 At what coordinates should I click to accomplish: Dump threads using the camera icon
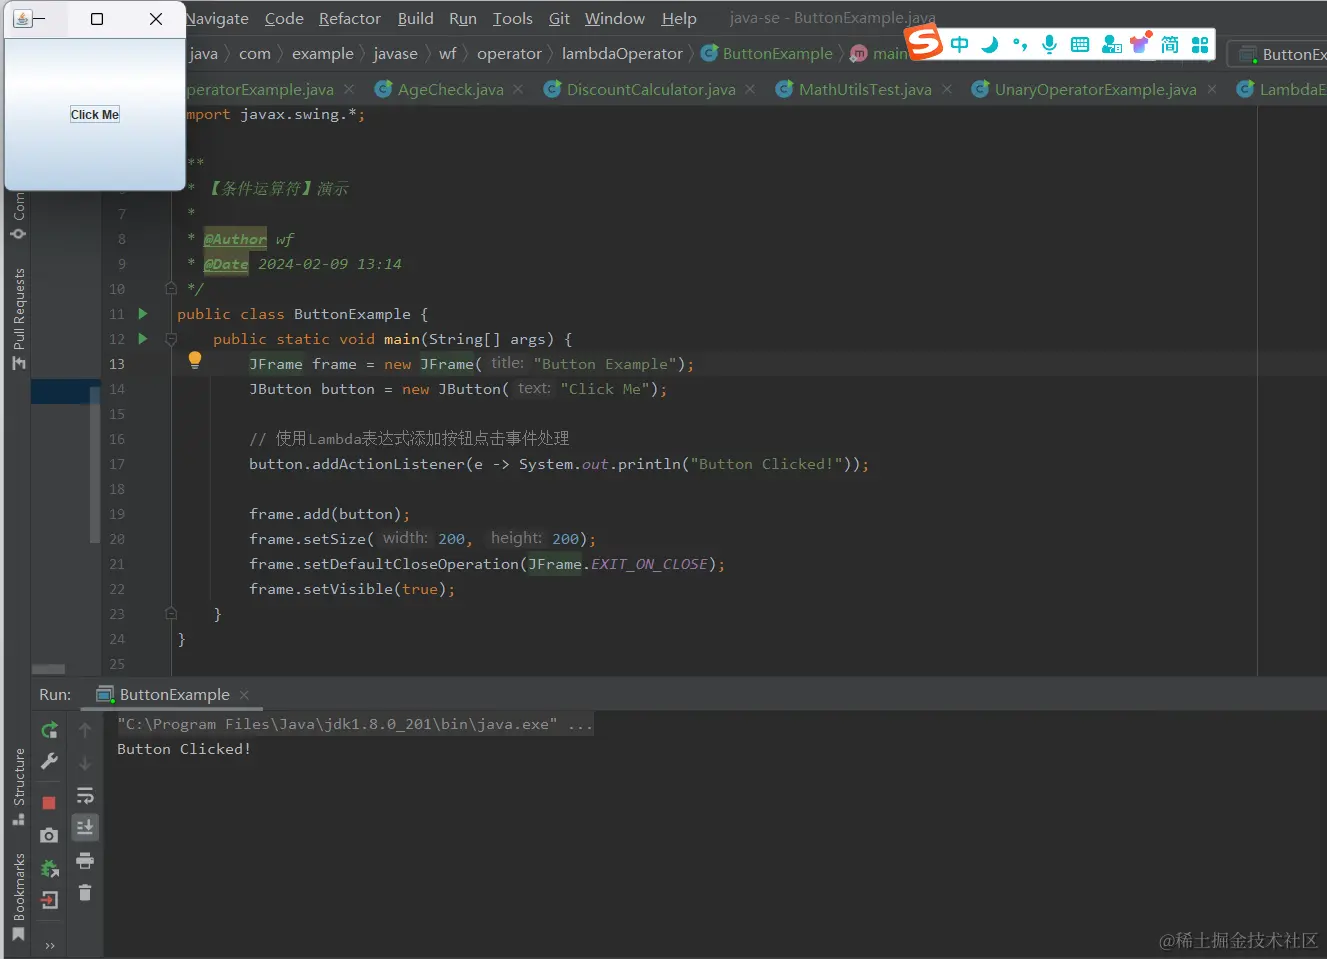coord(49,835)
